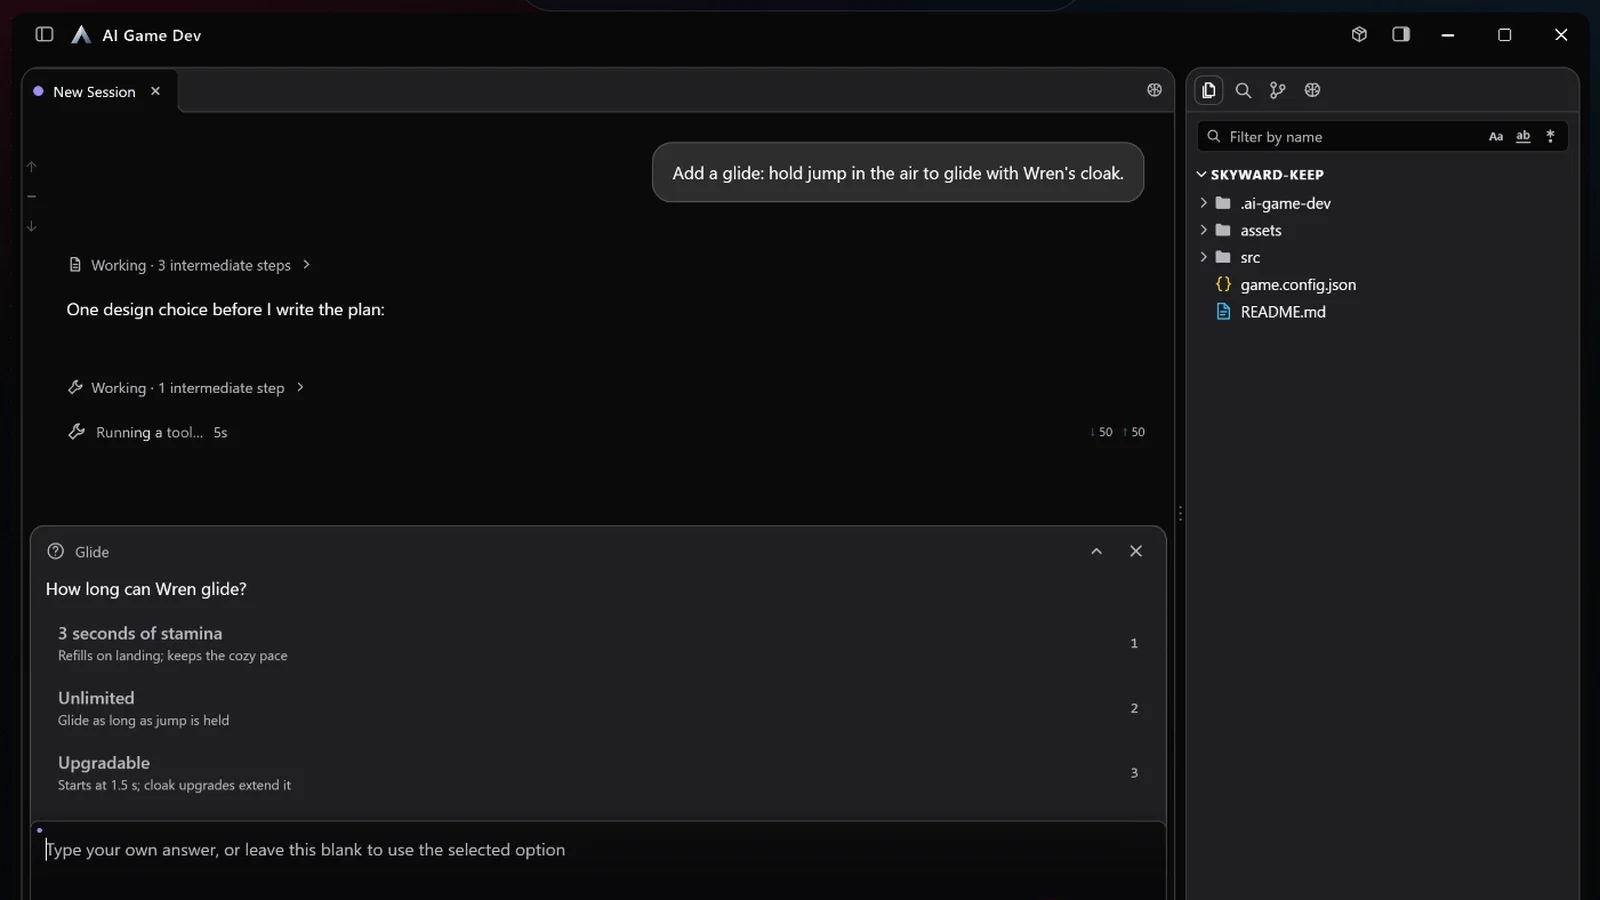The width and height of the screenshot is (1600, 900).
Task: Toggle whole word match in file filter
Action: point(1523,136)
